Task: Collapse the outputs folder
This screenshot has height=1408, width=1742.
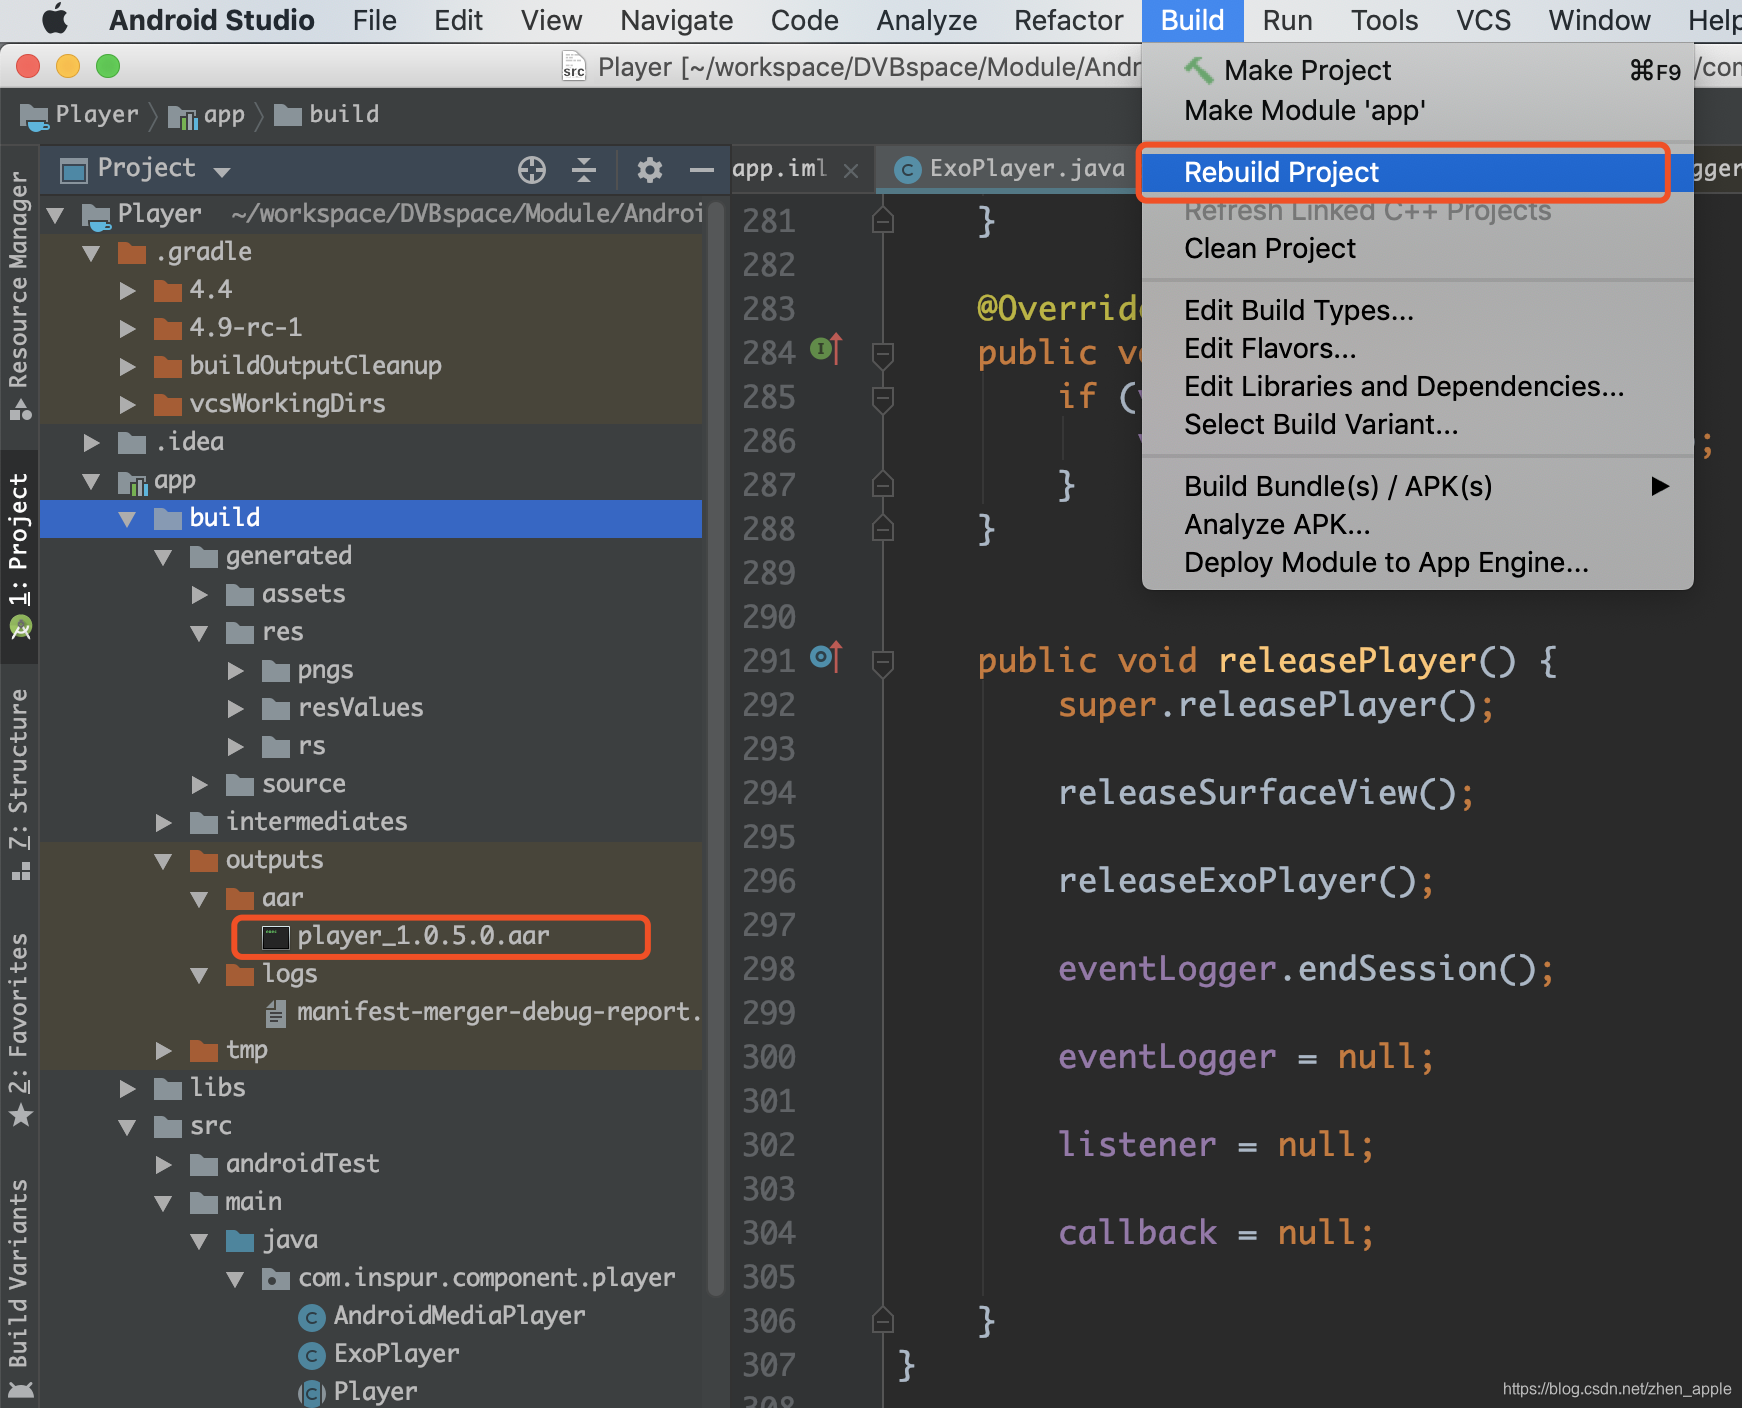Action: tap(163, 861)
